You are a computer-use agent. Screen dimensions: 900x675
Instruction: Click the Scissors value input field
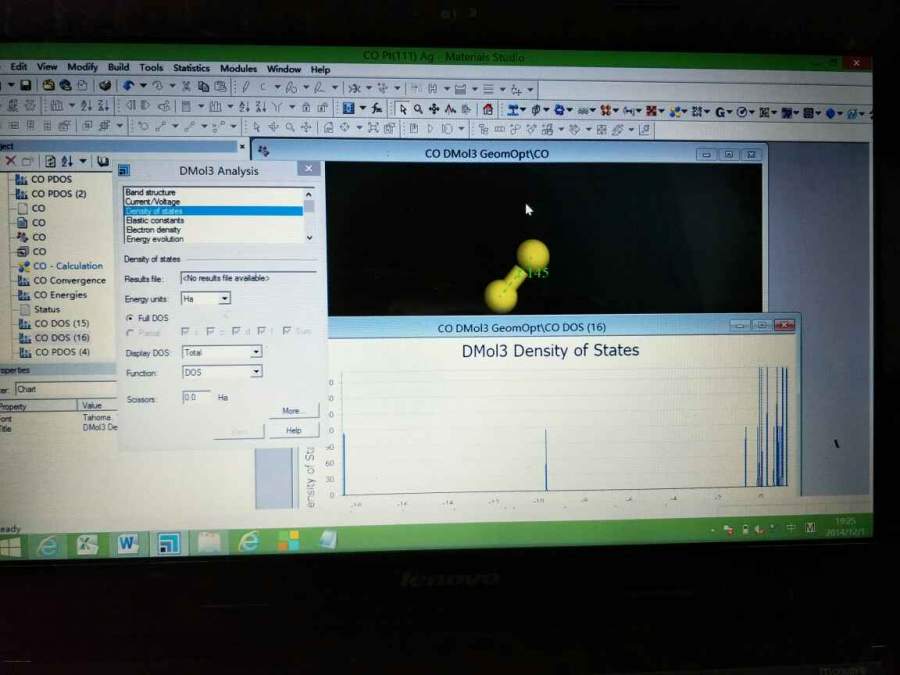point(195,397)
